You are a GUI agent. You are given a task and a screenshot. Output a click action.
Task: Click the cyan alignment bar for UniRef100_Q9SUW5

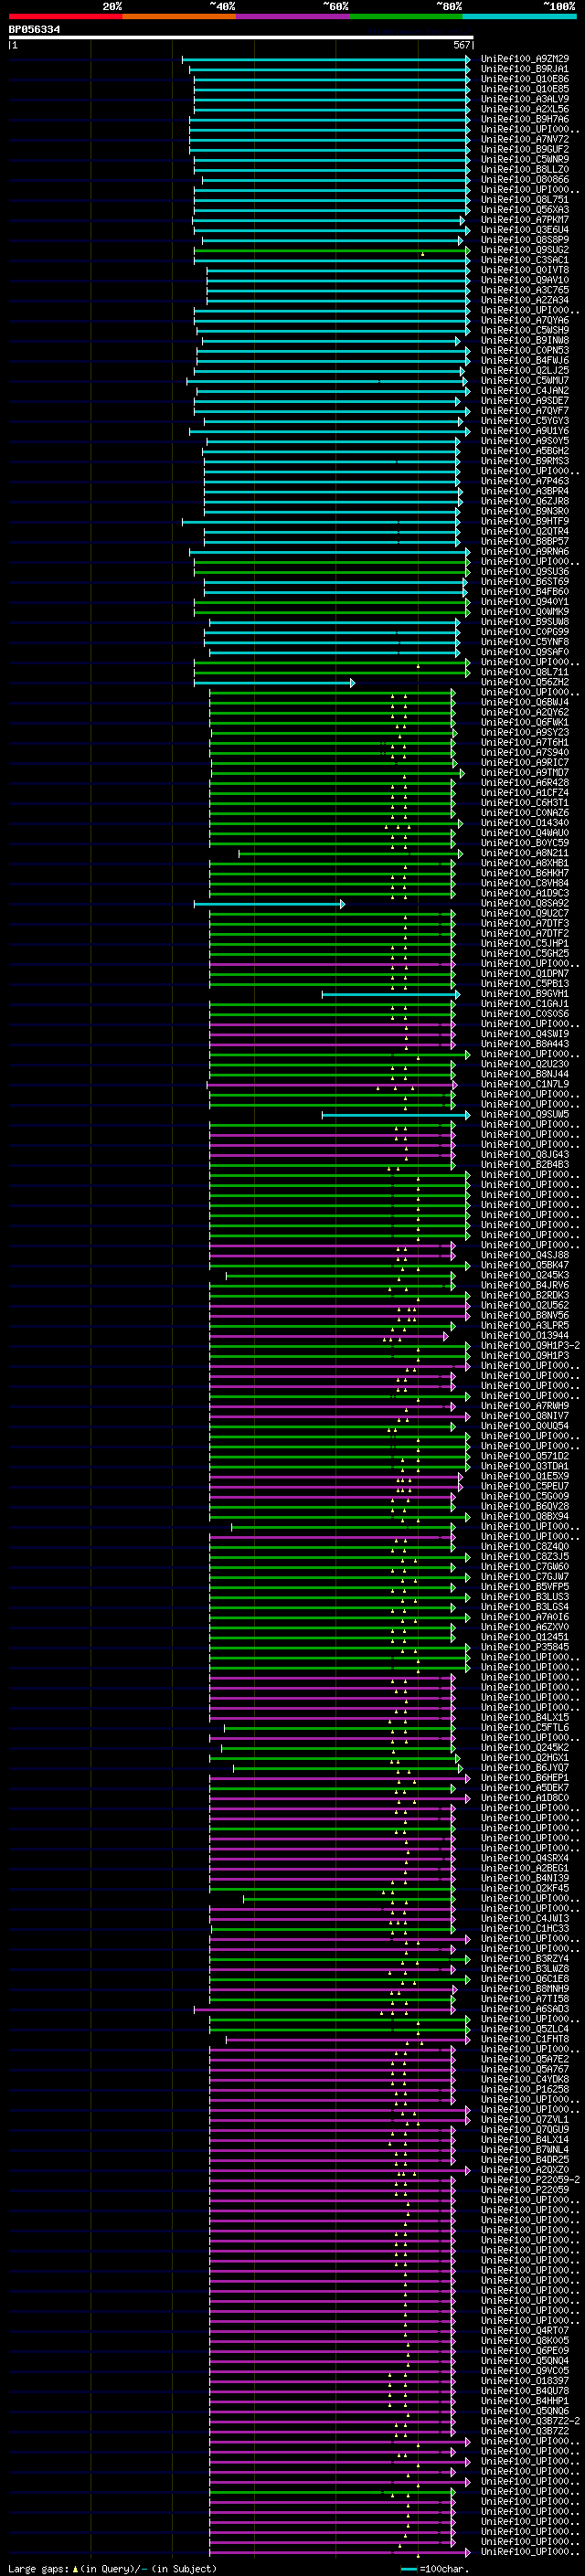(x=396, y=1114)
